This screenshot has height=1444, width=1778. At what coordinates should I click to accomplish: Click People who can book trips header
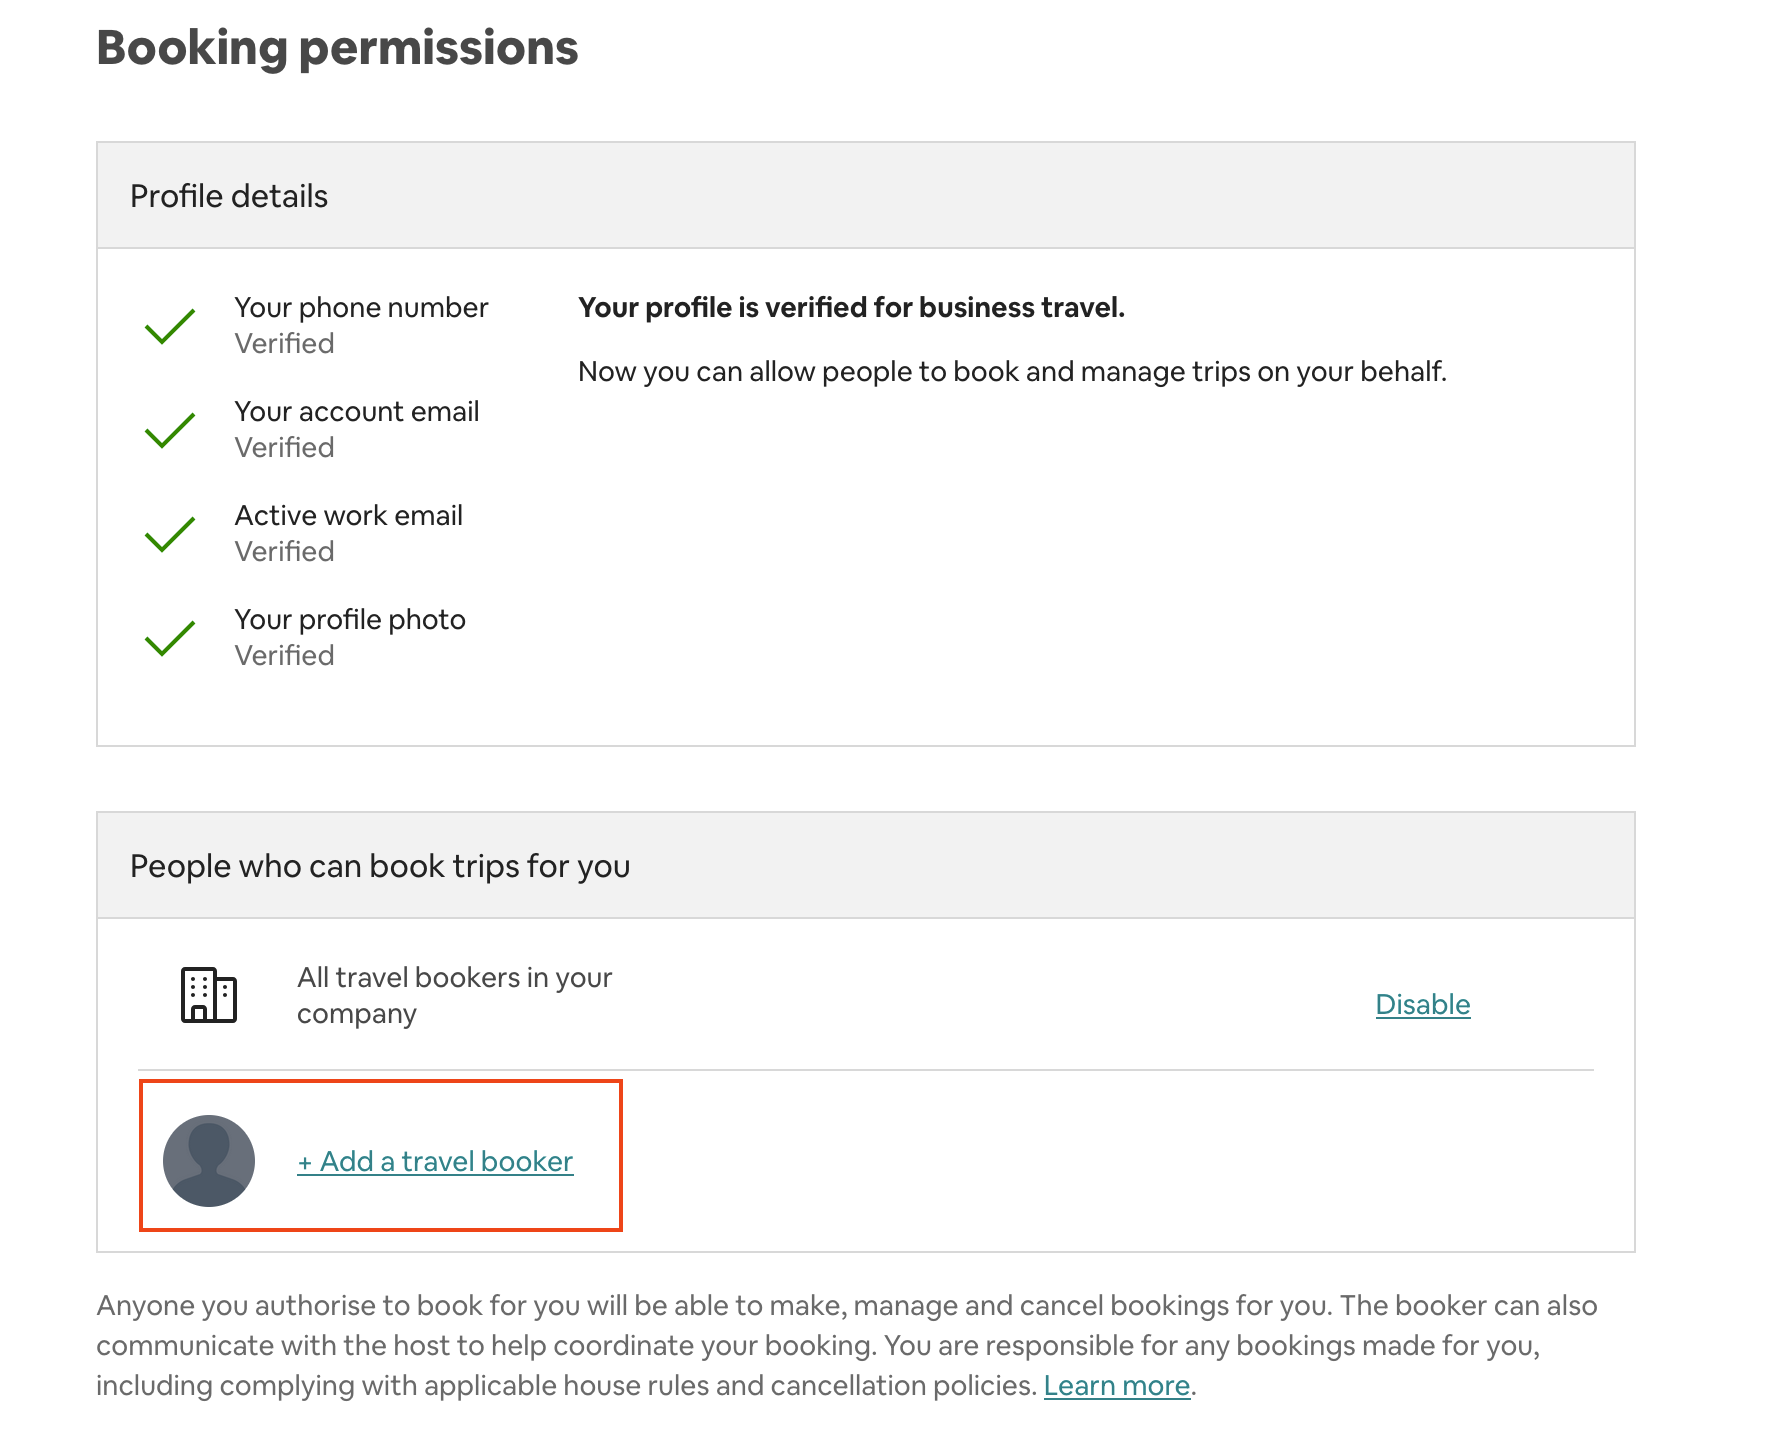tap(866, 865)
